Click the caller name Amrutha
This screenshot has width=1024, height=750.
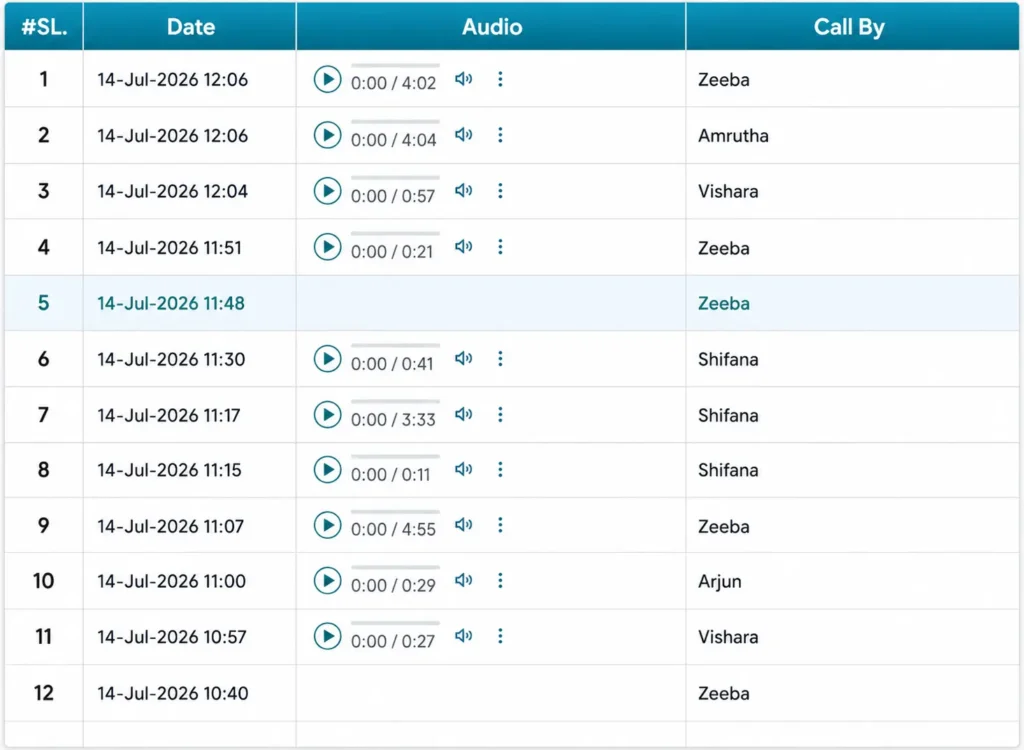[733, 135]
